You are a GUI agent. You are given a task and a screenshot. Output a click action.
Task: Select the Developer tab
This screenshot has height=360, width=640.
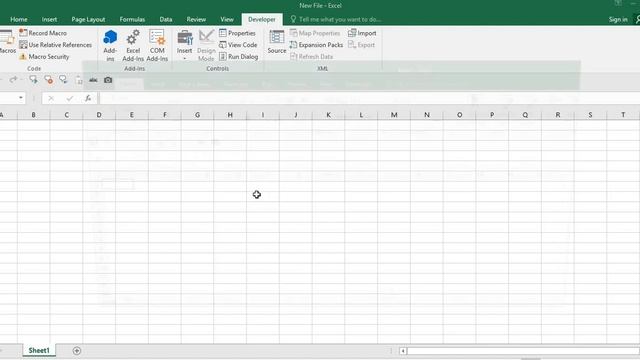coord(262,19)
